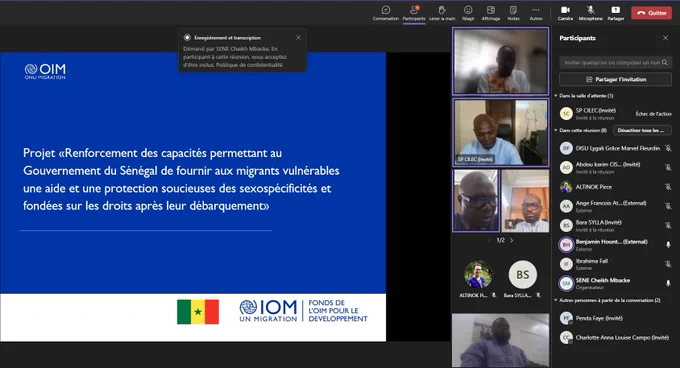Click muted mic icon for Abdou karim
This screenshot has width=680, height=368.
pyautogui.click(x=668, y=167)
